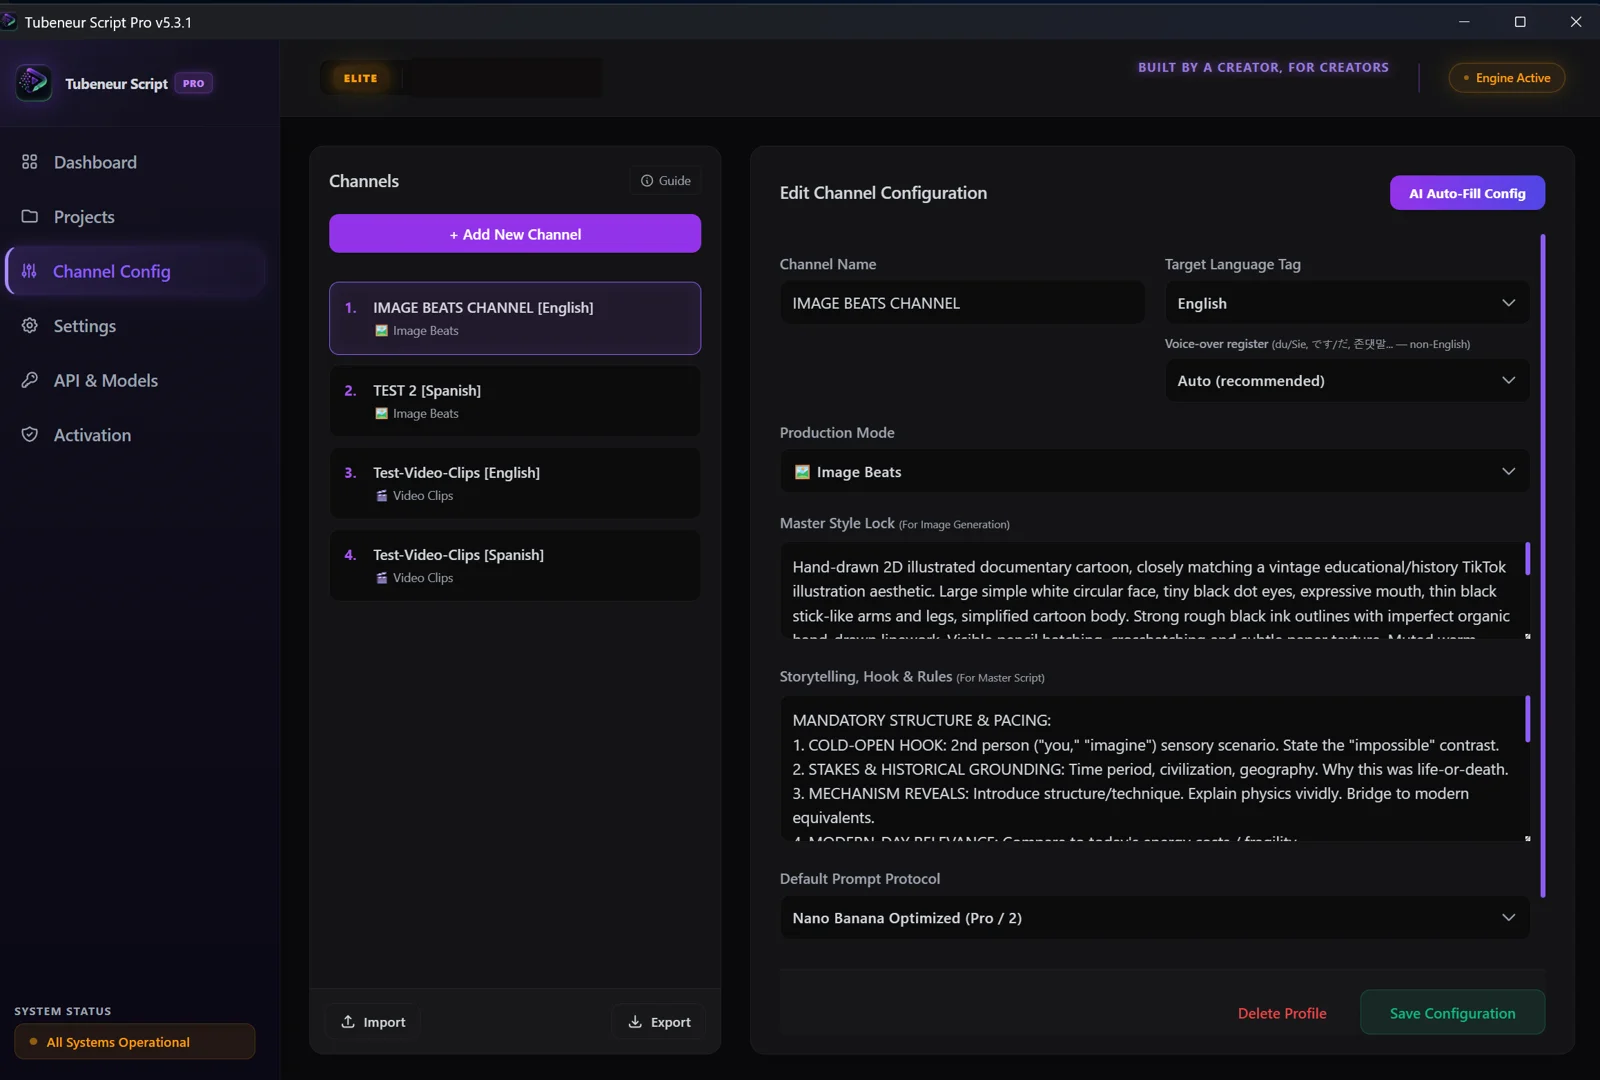Click Add New Channel button
Screen dimensions: 1600x1080
tap(515, 234)
